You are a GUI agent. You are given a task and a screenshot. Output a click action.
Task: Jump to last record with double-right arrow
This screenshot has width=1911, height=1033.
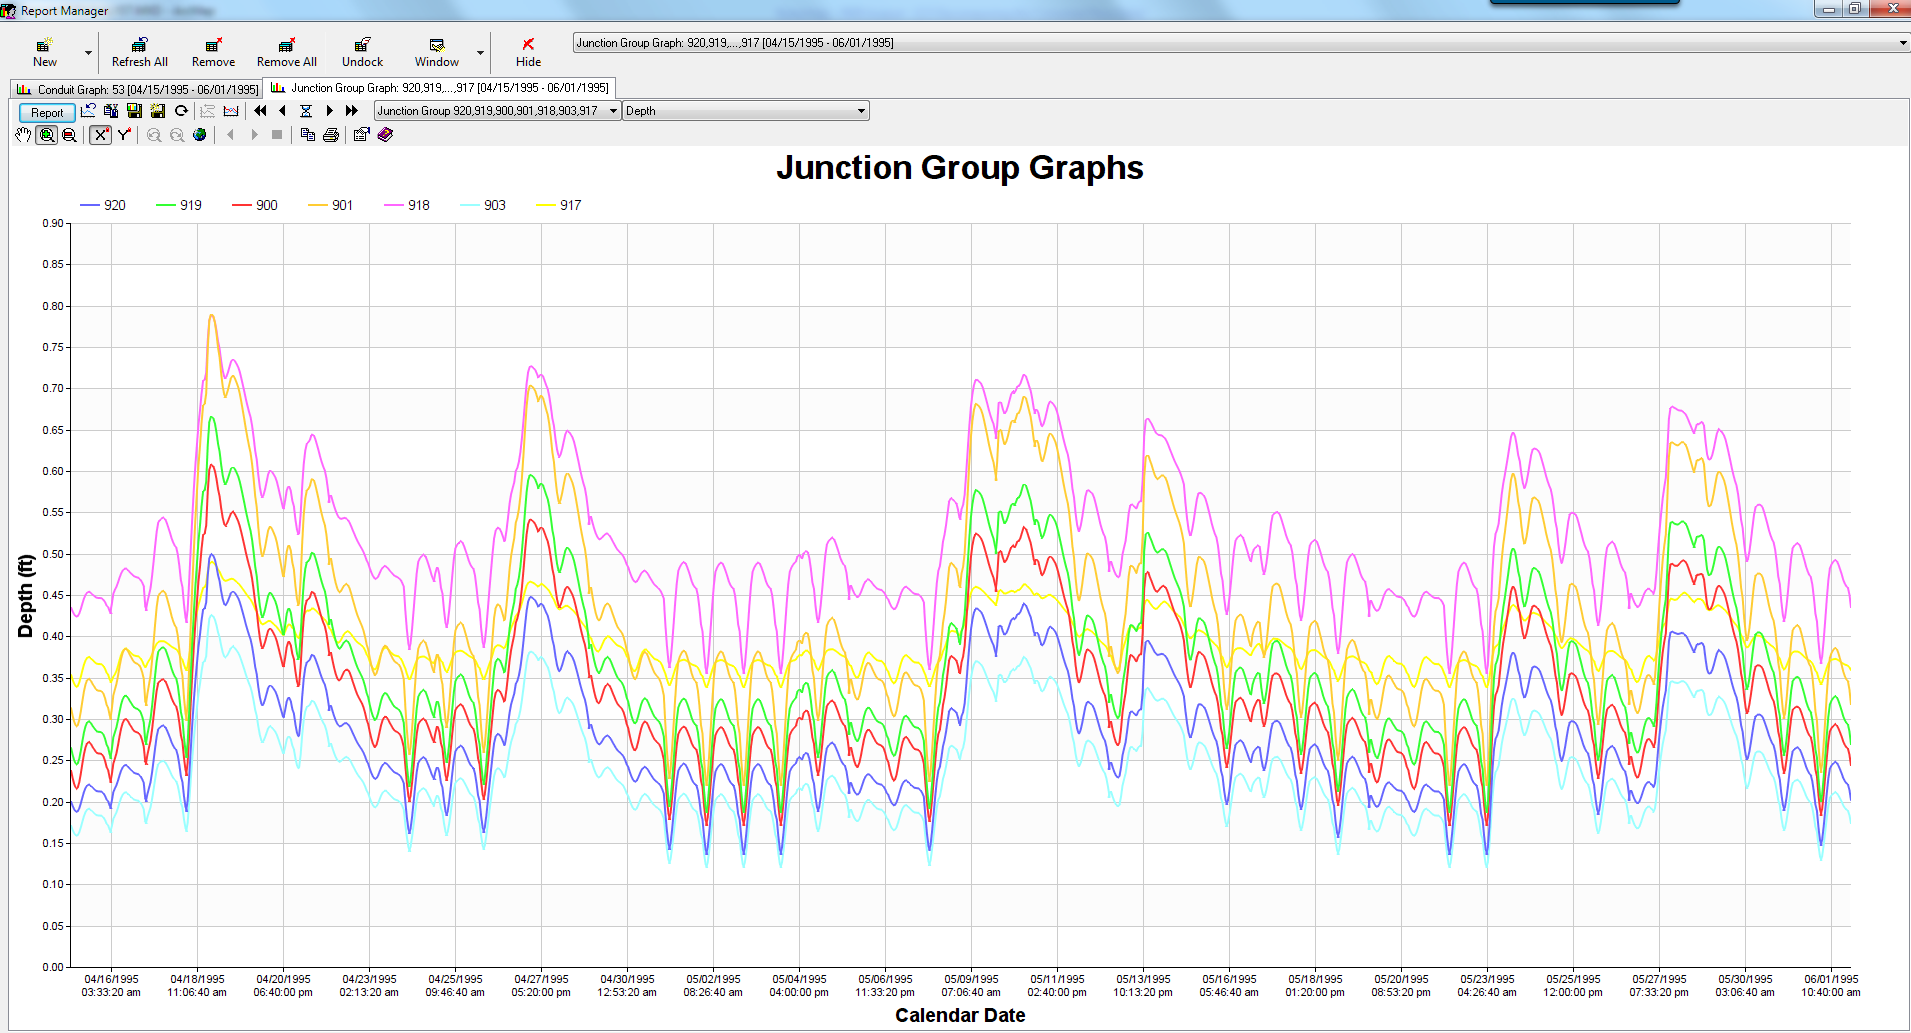click(x=352, y=111)
